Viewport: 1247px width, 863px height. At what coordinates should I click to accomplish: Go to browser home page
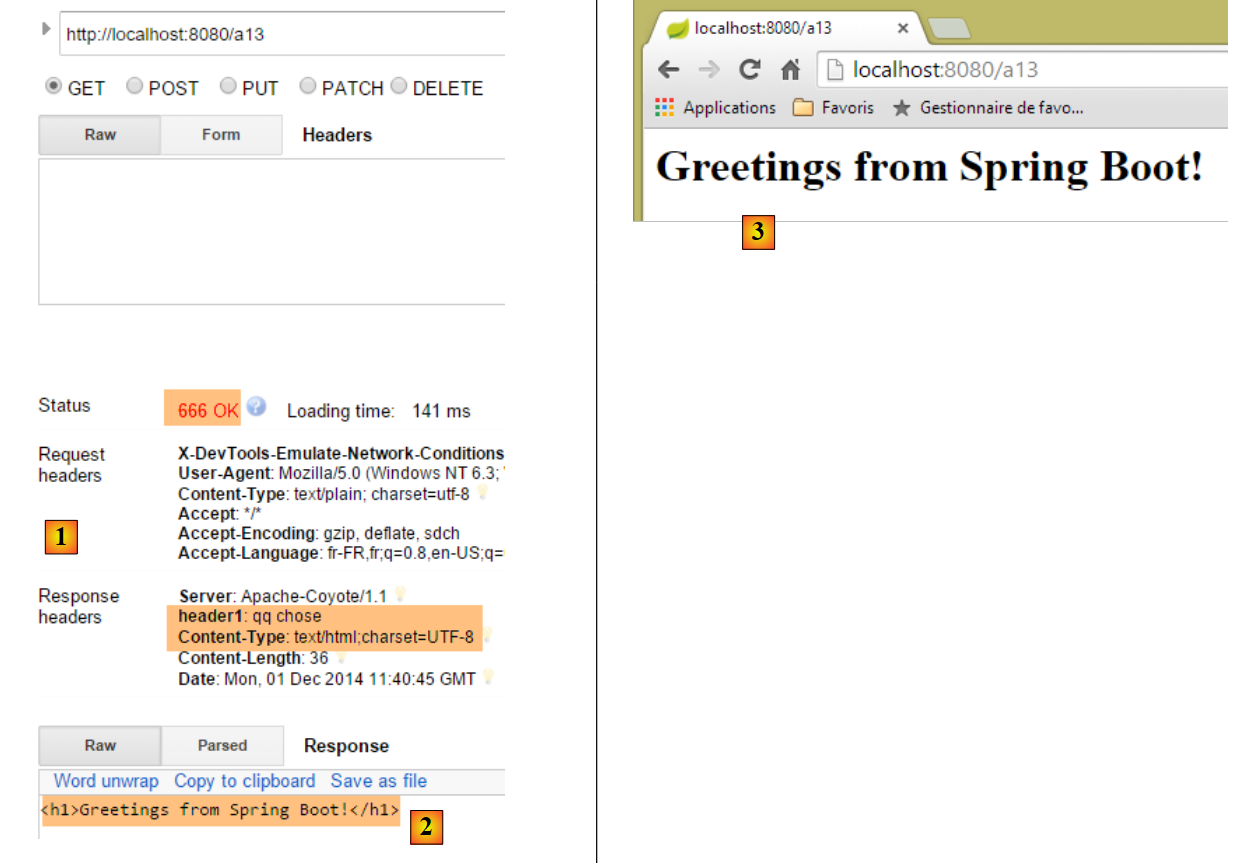pyautogui.click(x=790, y=70)
